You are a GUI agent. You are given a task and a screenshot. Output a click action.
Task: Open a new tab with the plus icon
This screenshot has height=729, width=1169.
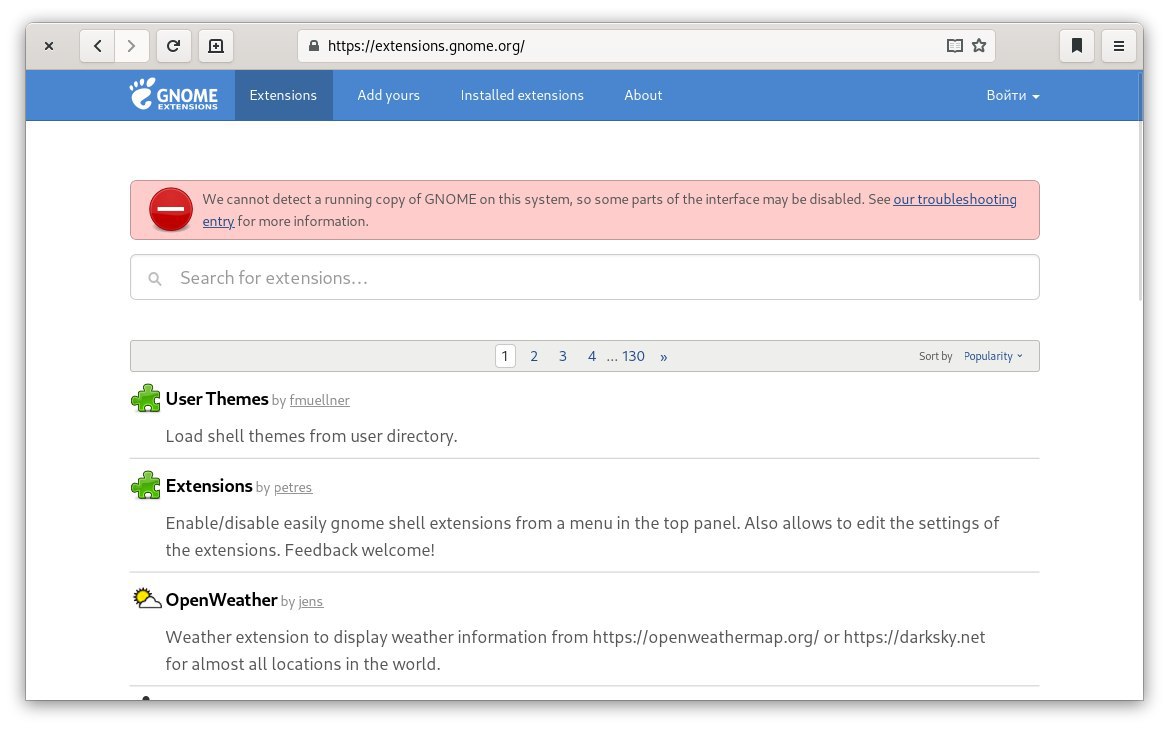(x=215, y=46)
